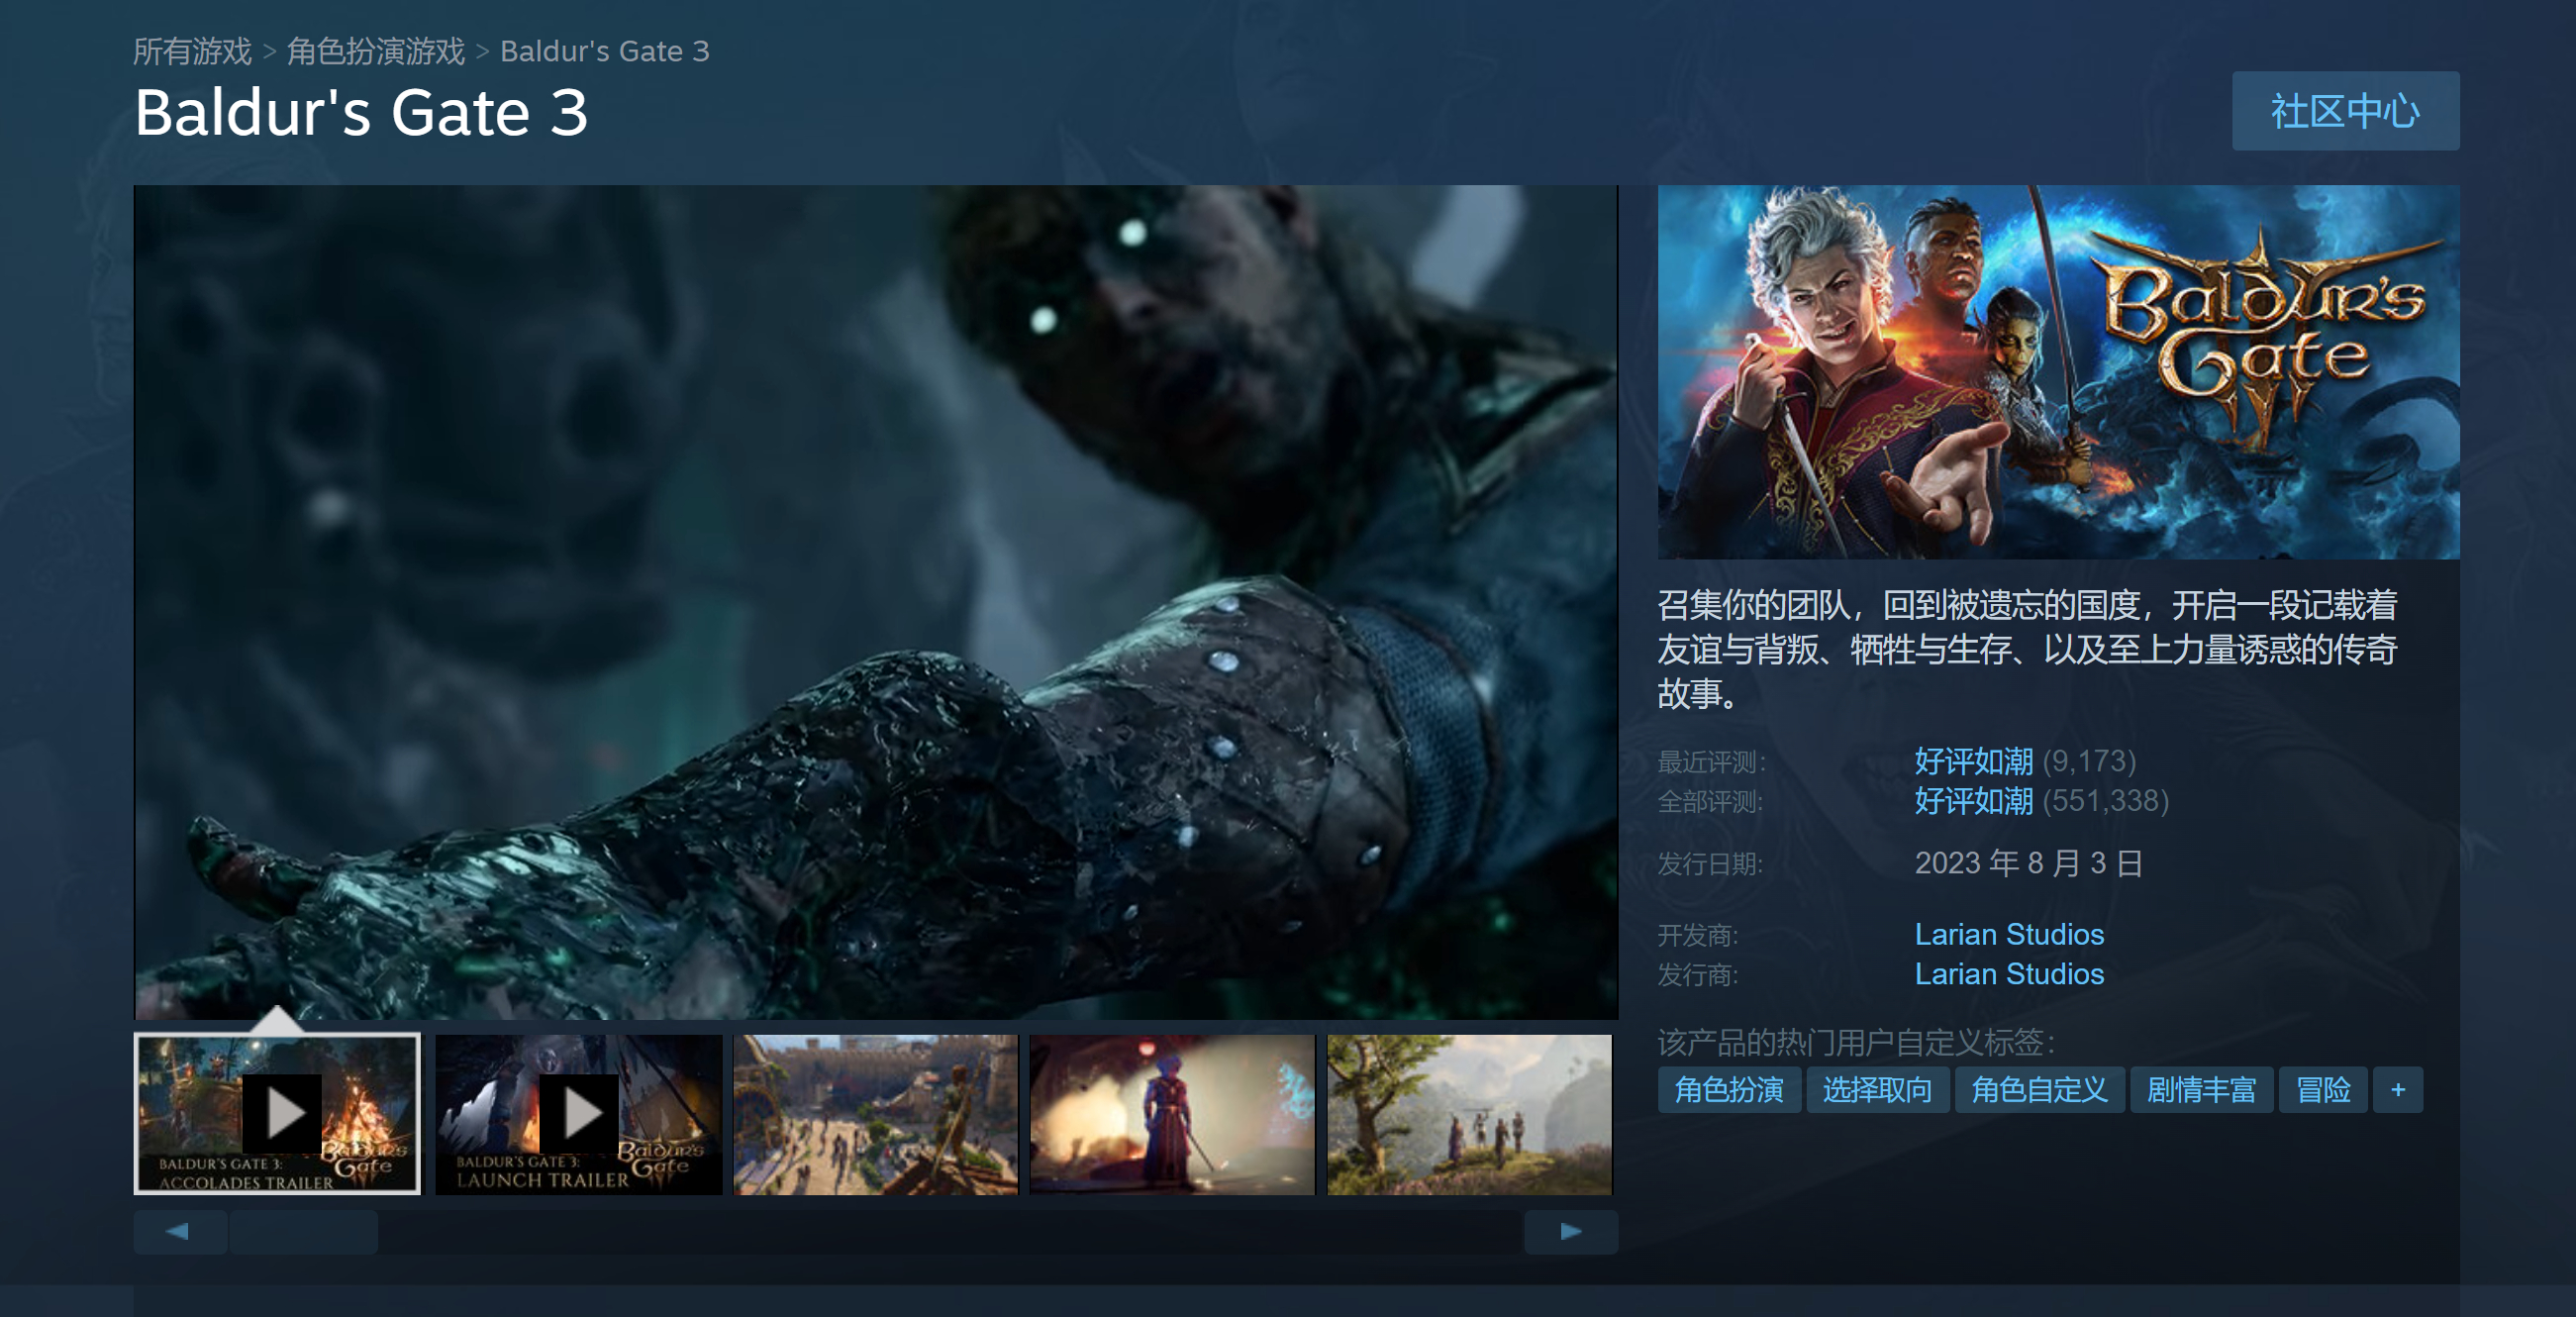Select the 角色扮演 tag
2576x1317 pixels.
[1729, 1089]
